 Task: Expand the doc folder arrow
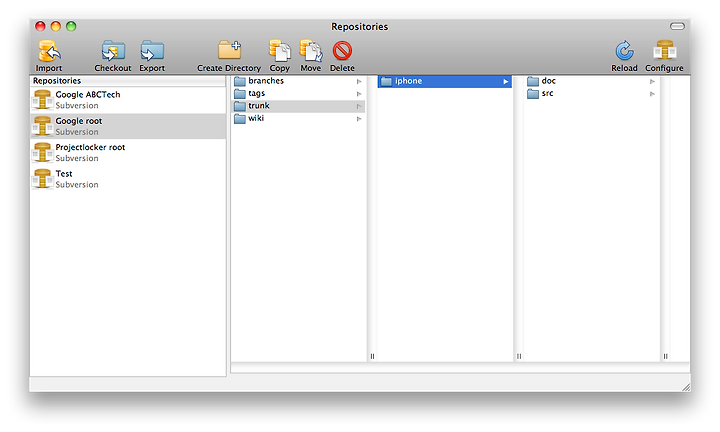click(x=652, y=82)
